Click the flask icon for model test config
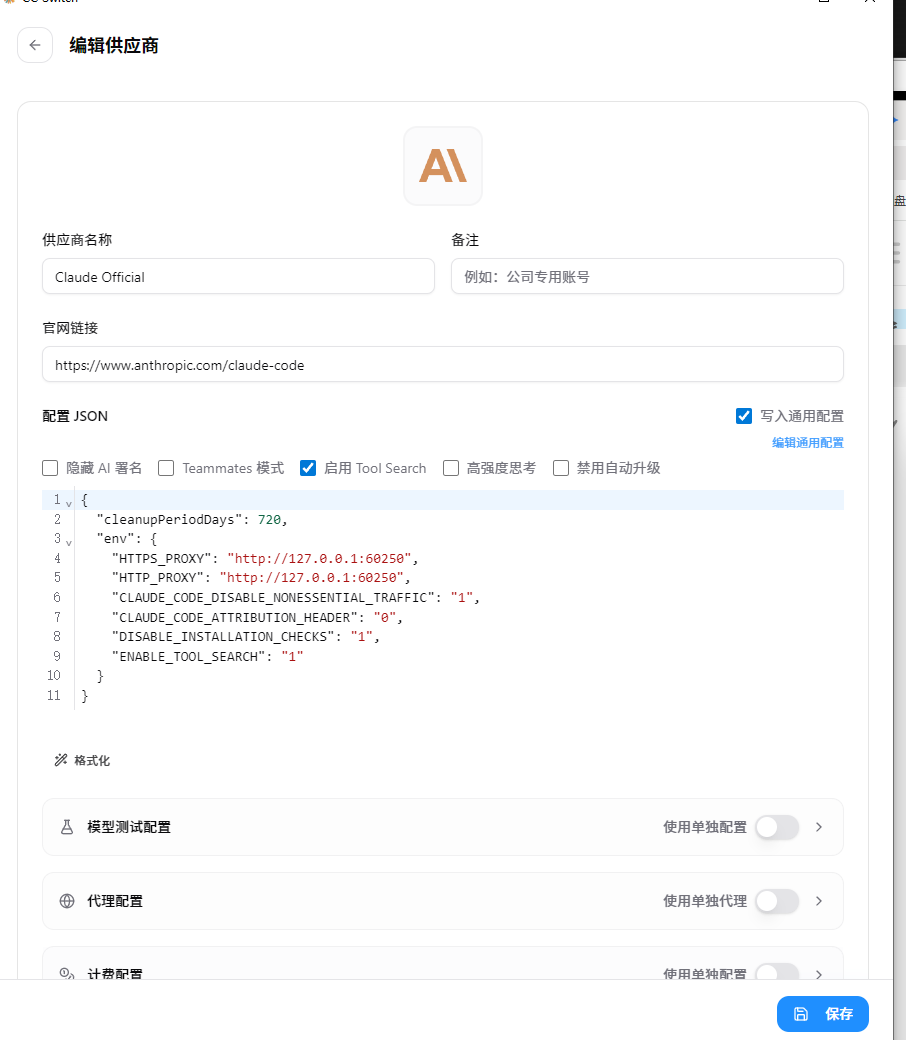The image size is (906, 1040). 67,827
